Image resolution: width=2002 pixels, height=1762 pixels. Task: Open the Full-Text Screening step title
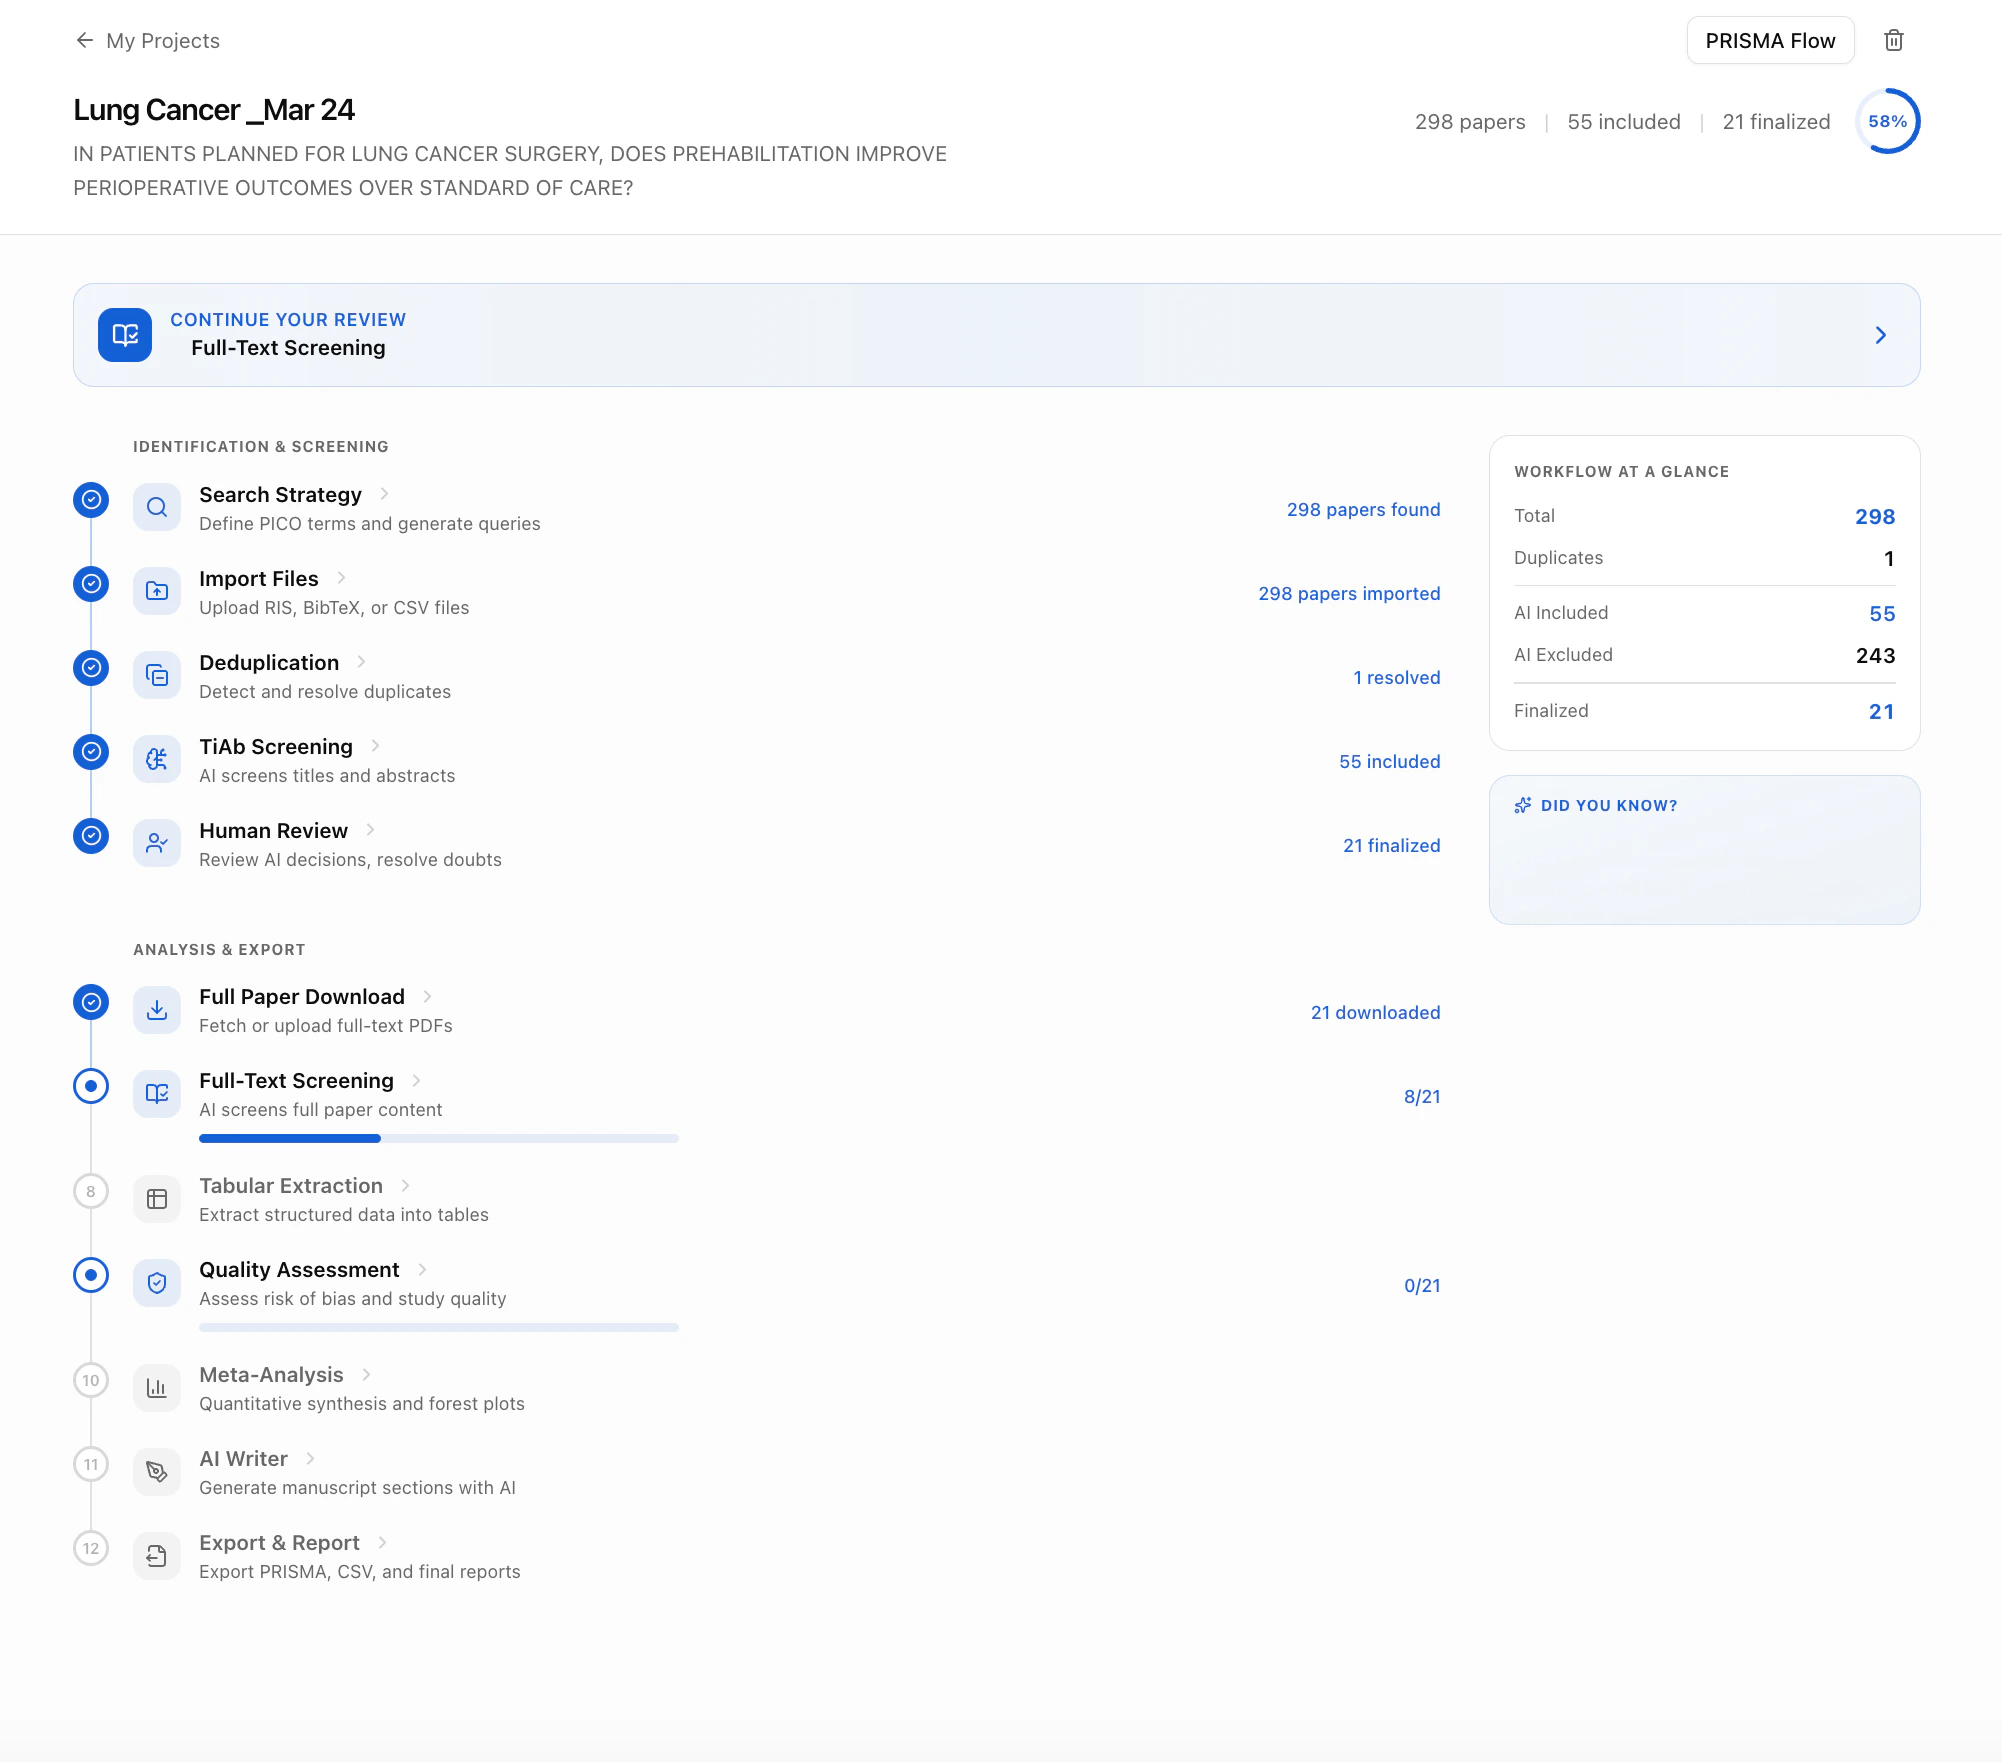tap(296, 1081)
